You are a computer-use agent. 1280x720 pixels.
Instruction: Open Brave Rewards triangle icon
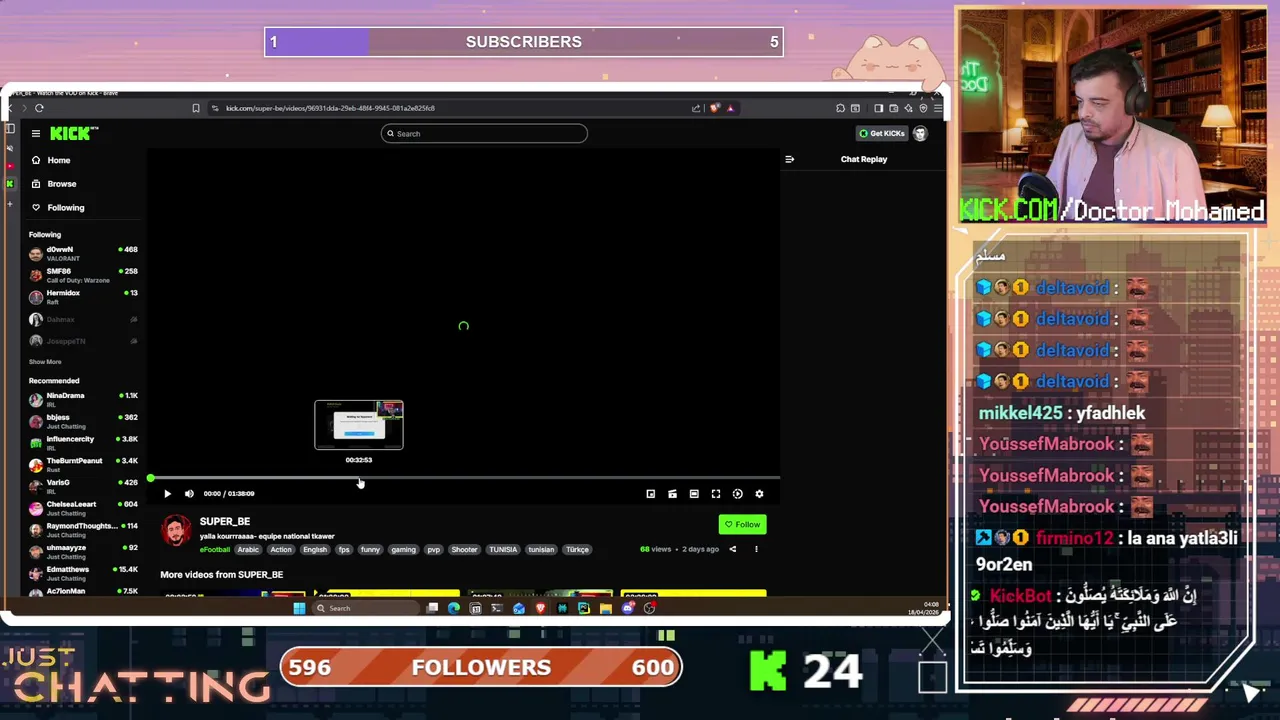[x=730, y=108]
